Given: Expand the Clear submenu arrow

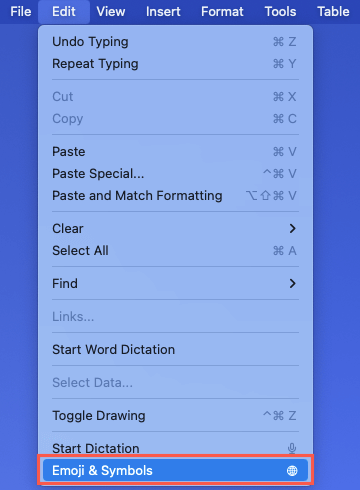Looking at the screenshot, I should (292, 229).
